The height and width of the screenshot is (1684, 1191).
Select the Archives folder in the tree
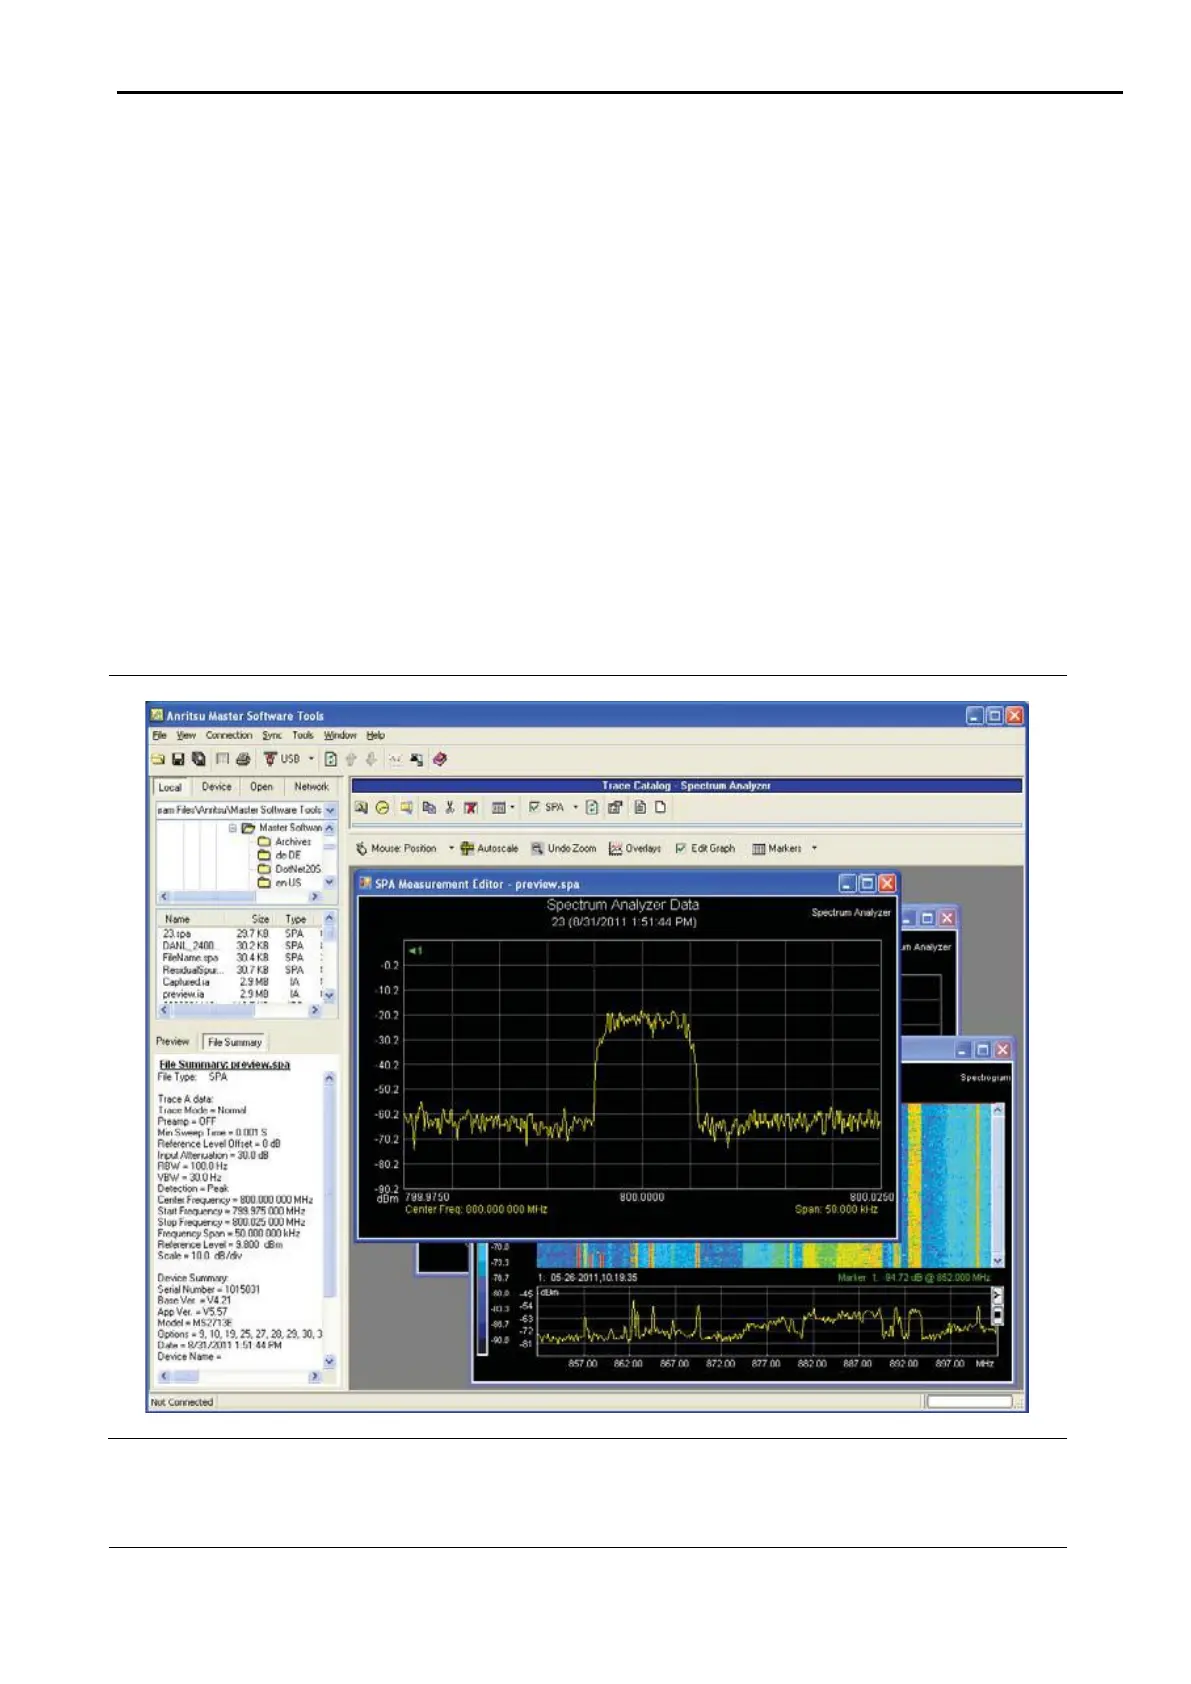pyautogui.click(x=285, y=842)
